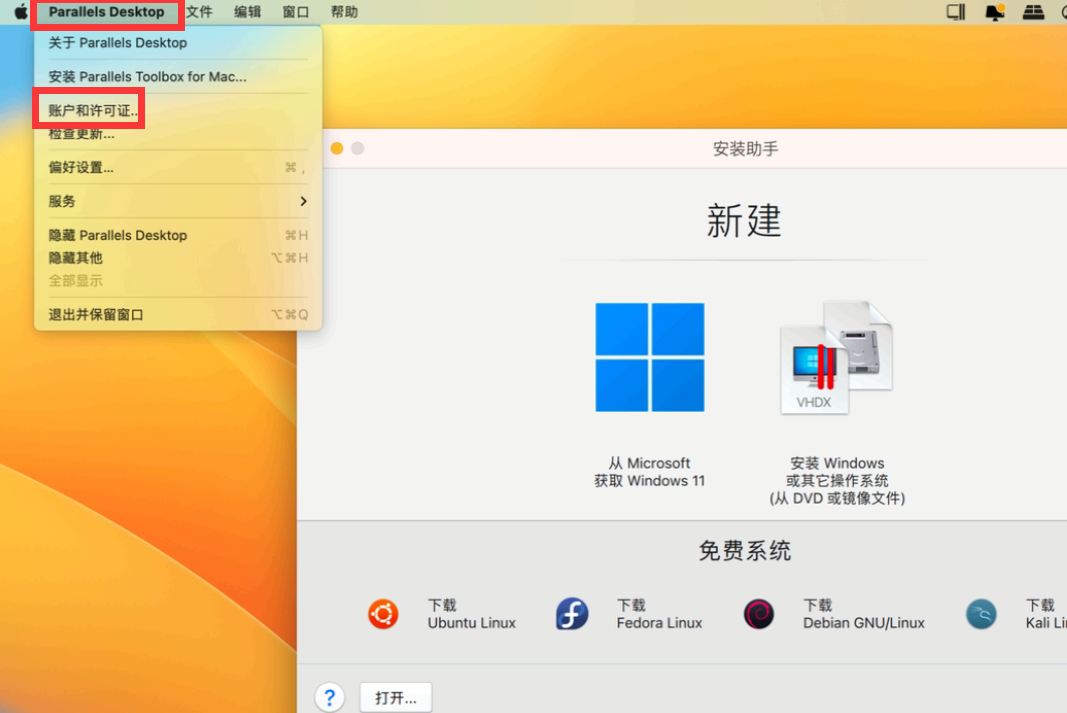This screenshot has height=713, width=1067.
Task: Select the VHDX install image icon
Action: click(836, 360)
